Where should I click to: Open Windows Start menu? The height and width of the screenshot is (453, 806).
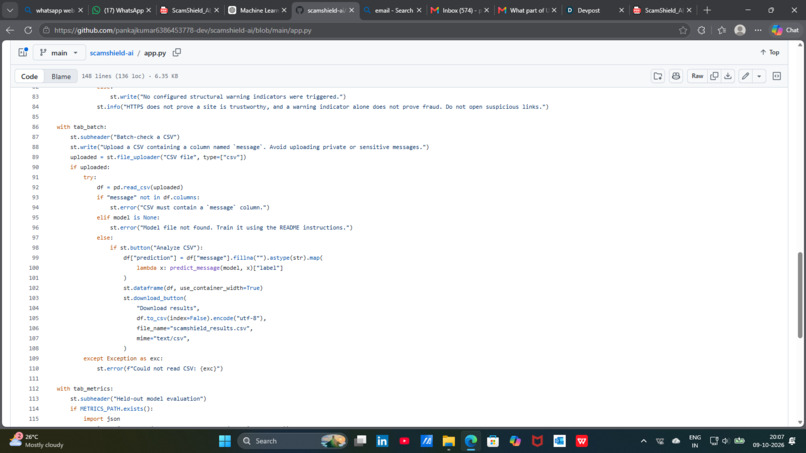pos(225,441)
